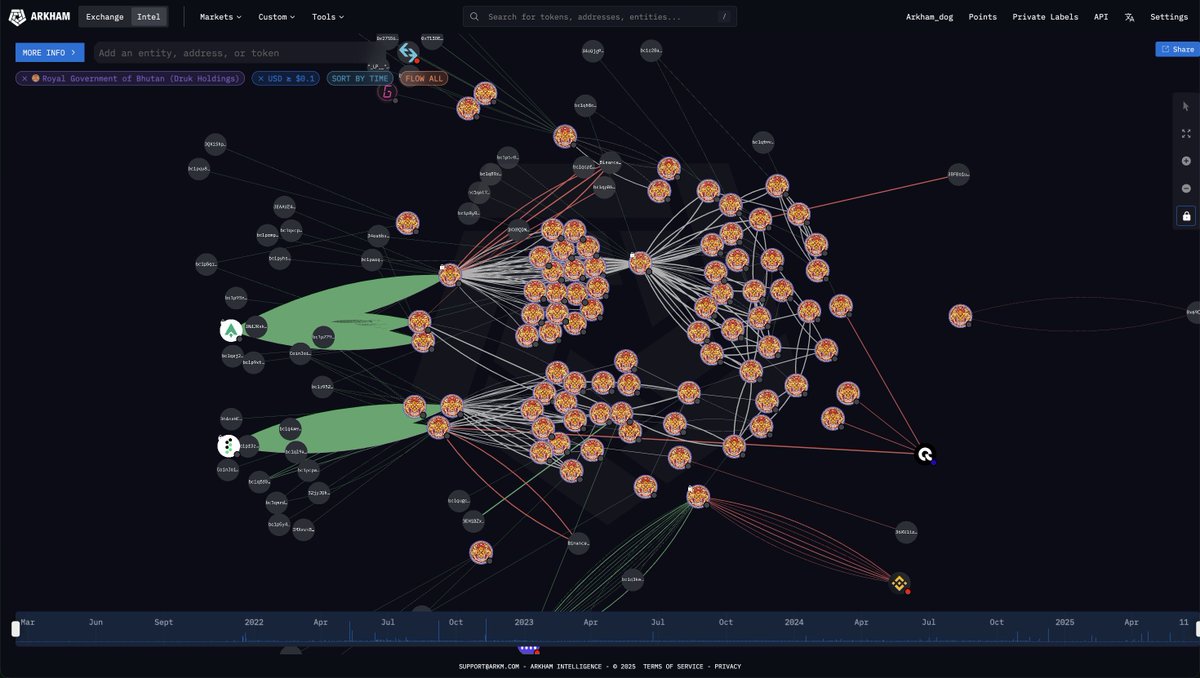The height and width of the screenshot is (678, 1200).
Task: Select the blue arrows logo node
Action: click(407, 51)
